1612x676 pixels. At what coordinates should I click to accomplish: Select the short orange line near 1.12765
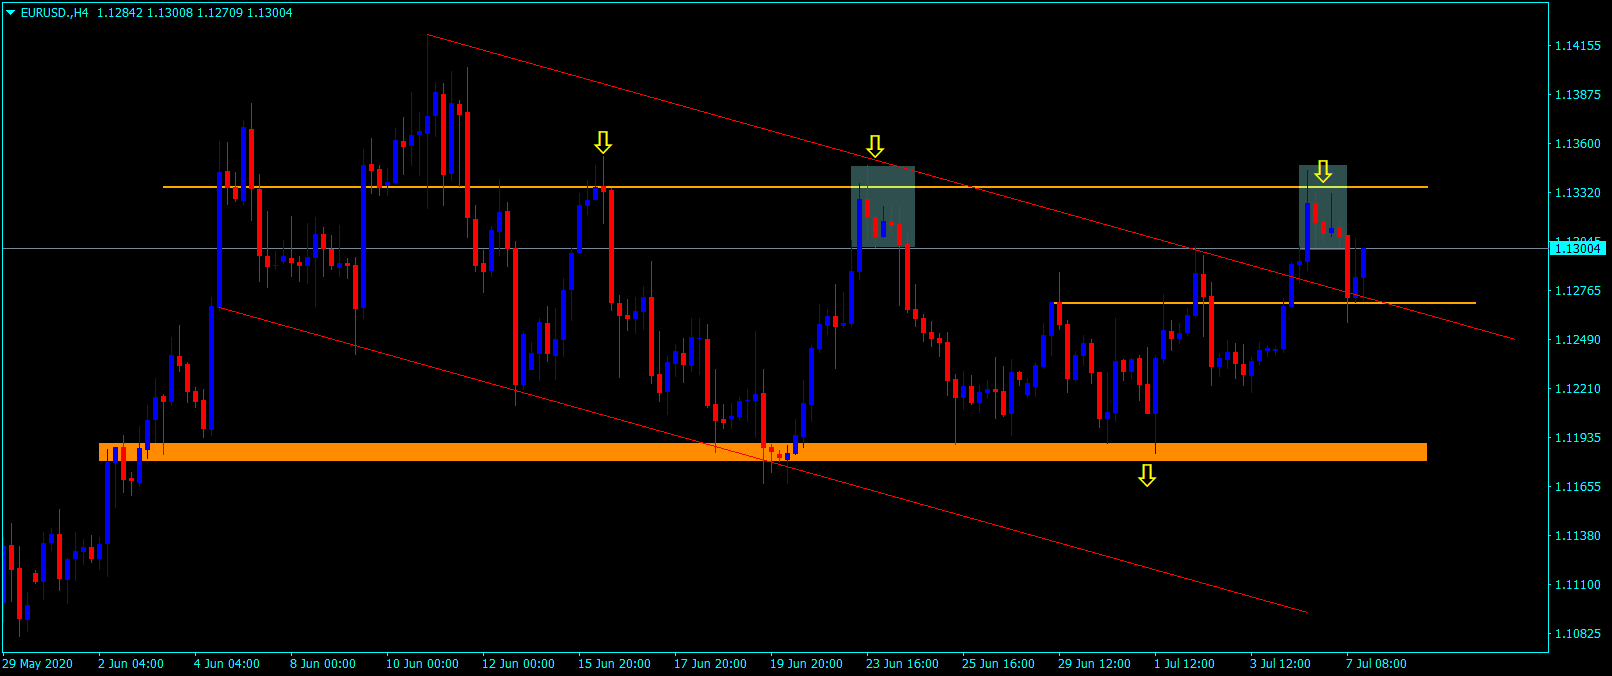pos(1265,302)
